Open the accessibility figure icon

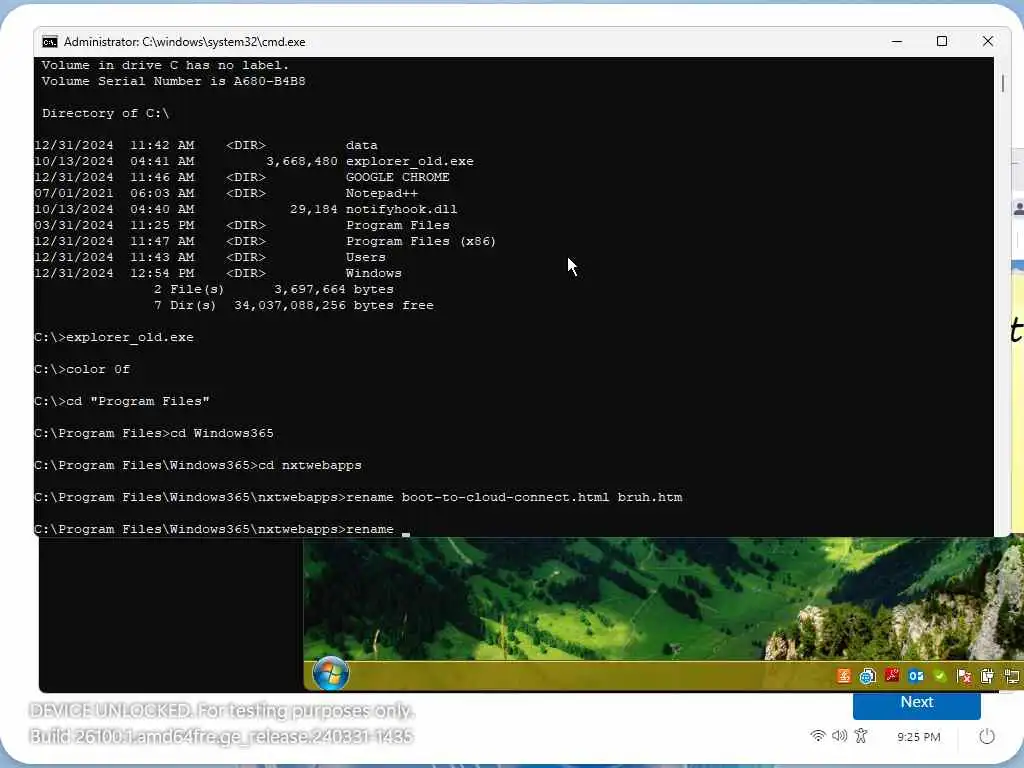pyautogui.click(x=861, y=736)
